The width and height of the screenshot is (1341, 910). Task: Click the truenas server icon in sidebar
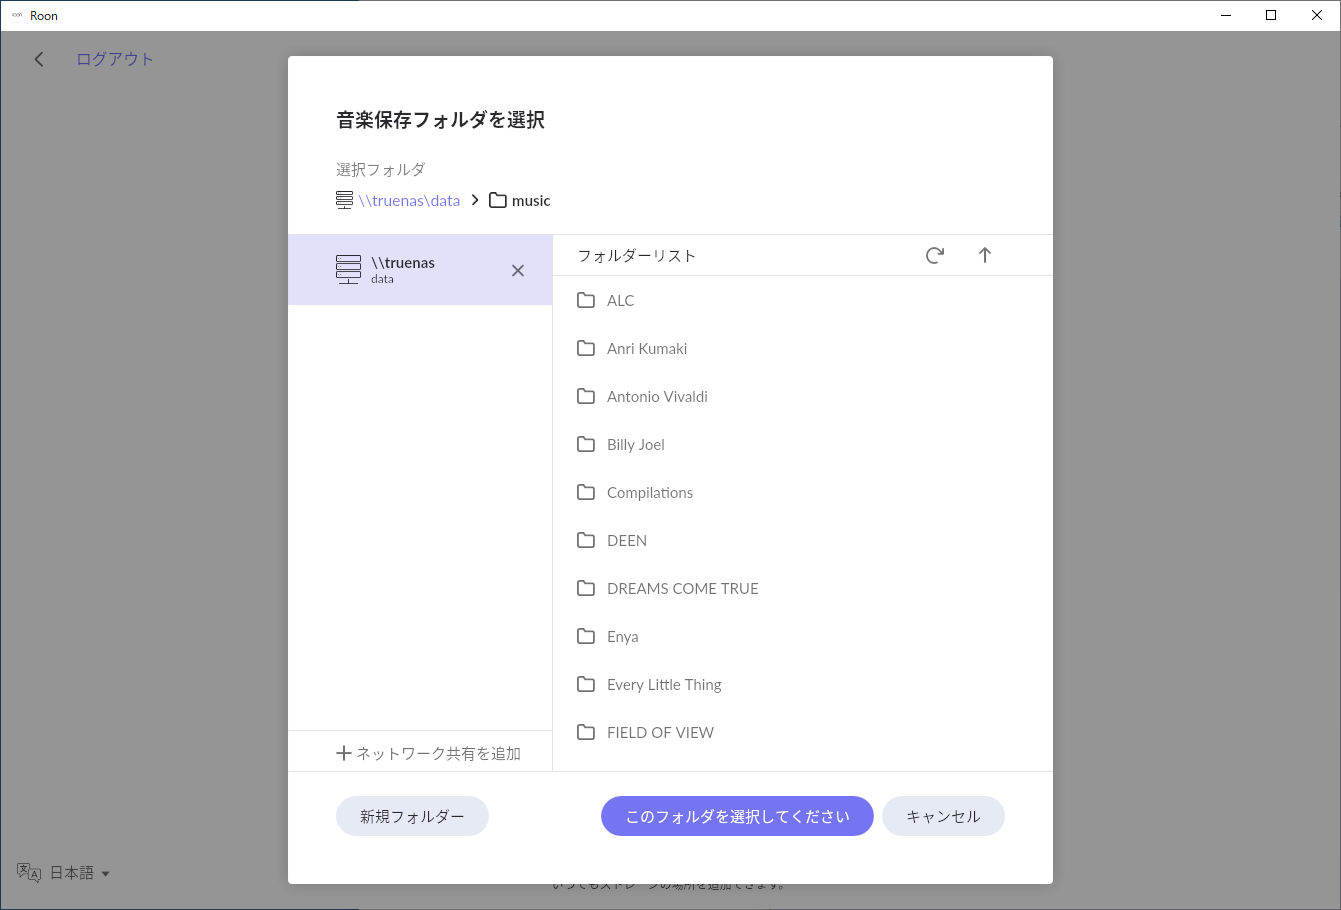click(348, 270)
